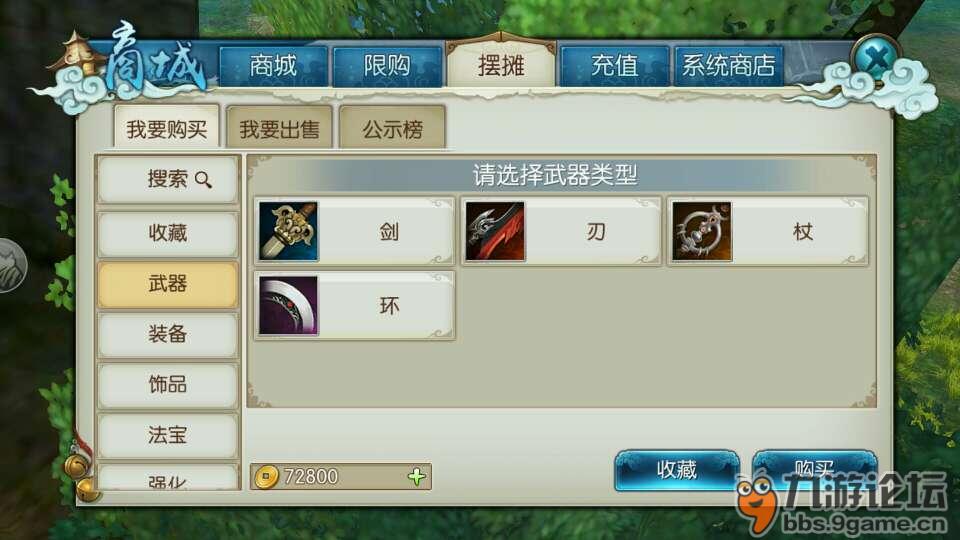
Task: Select the 剑 sword weapon icon
Action: click(288, 231)
